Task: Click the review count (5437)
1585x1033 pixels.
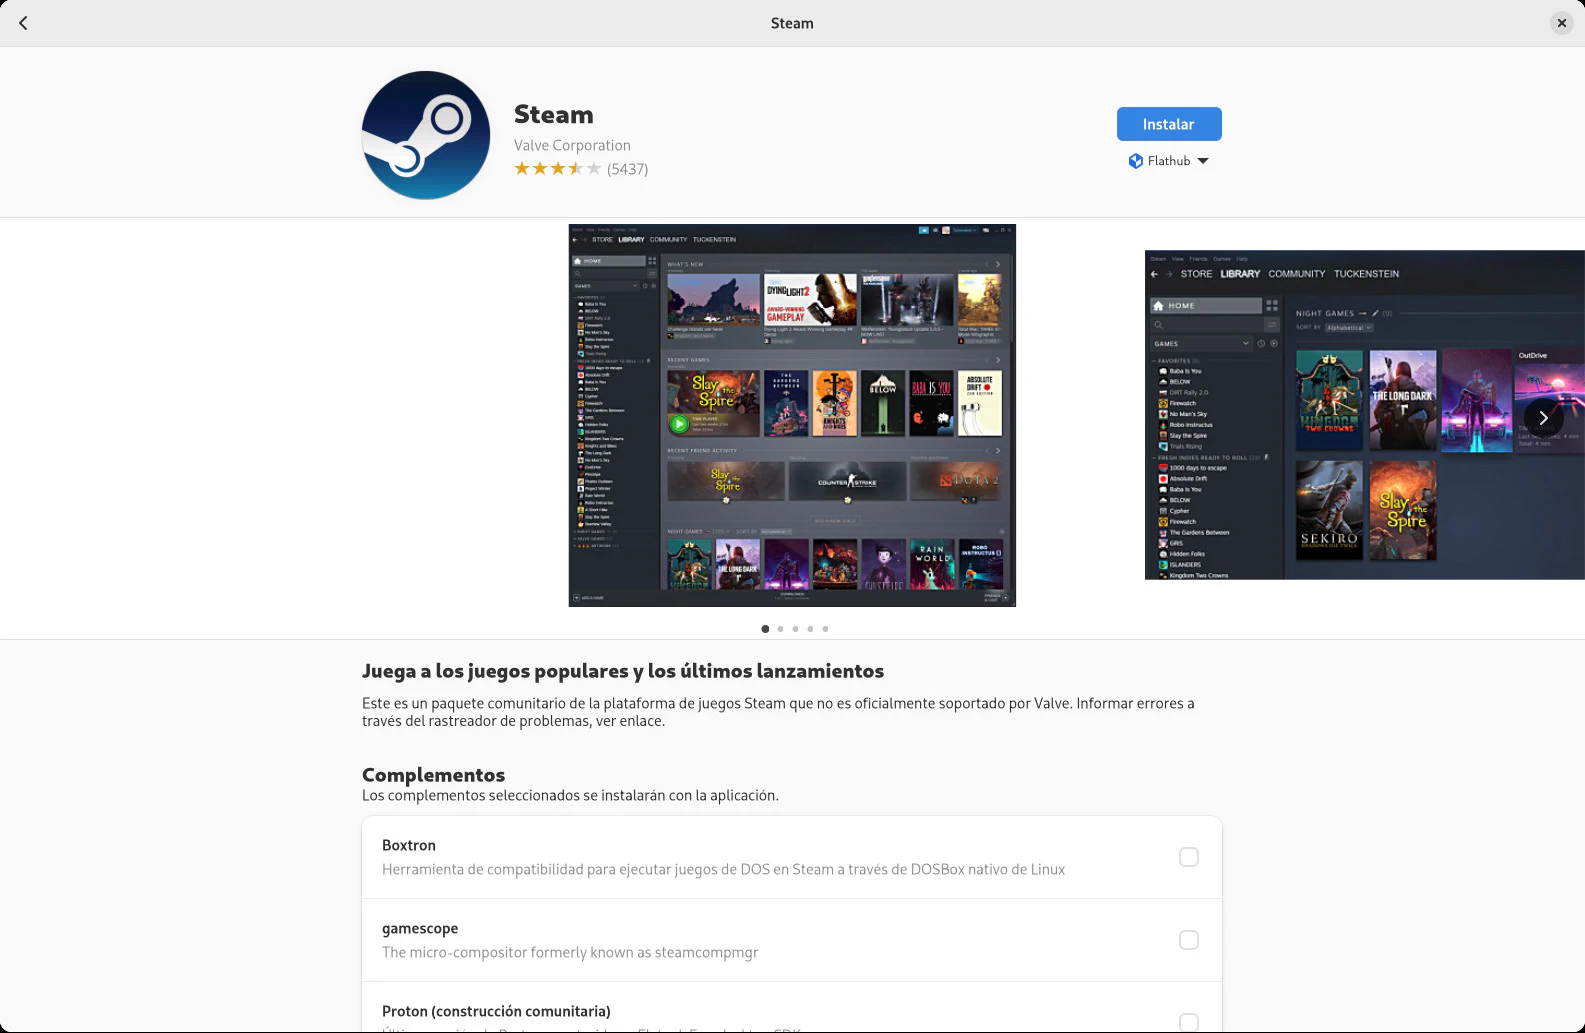Action: [x=627, y=169]
